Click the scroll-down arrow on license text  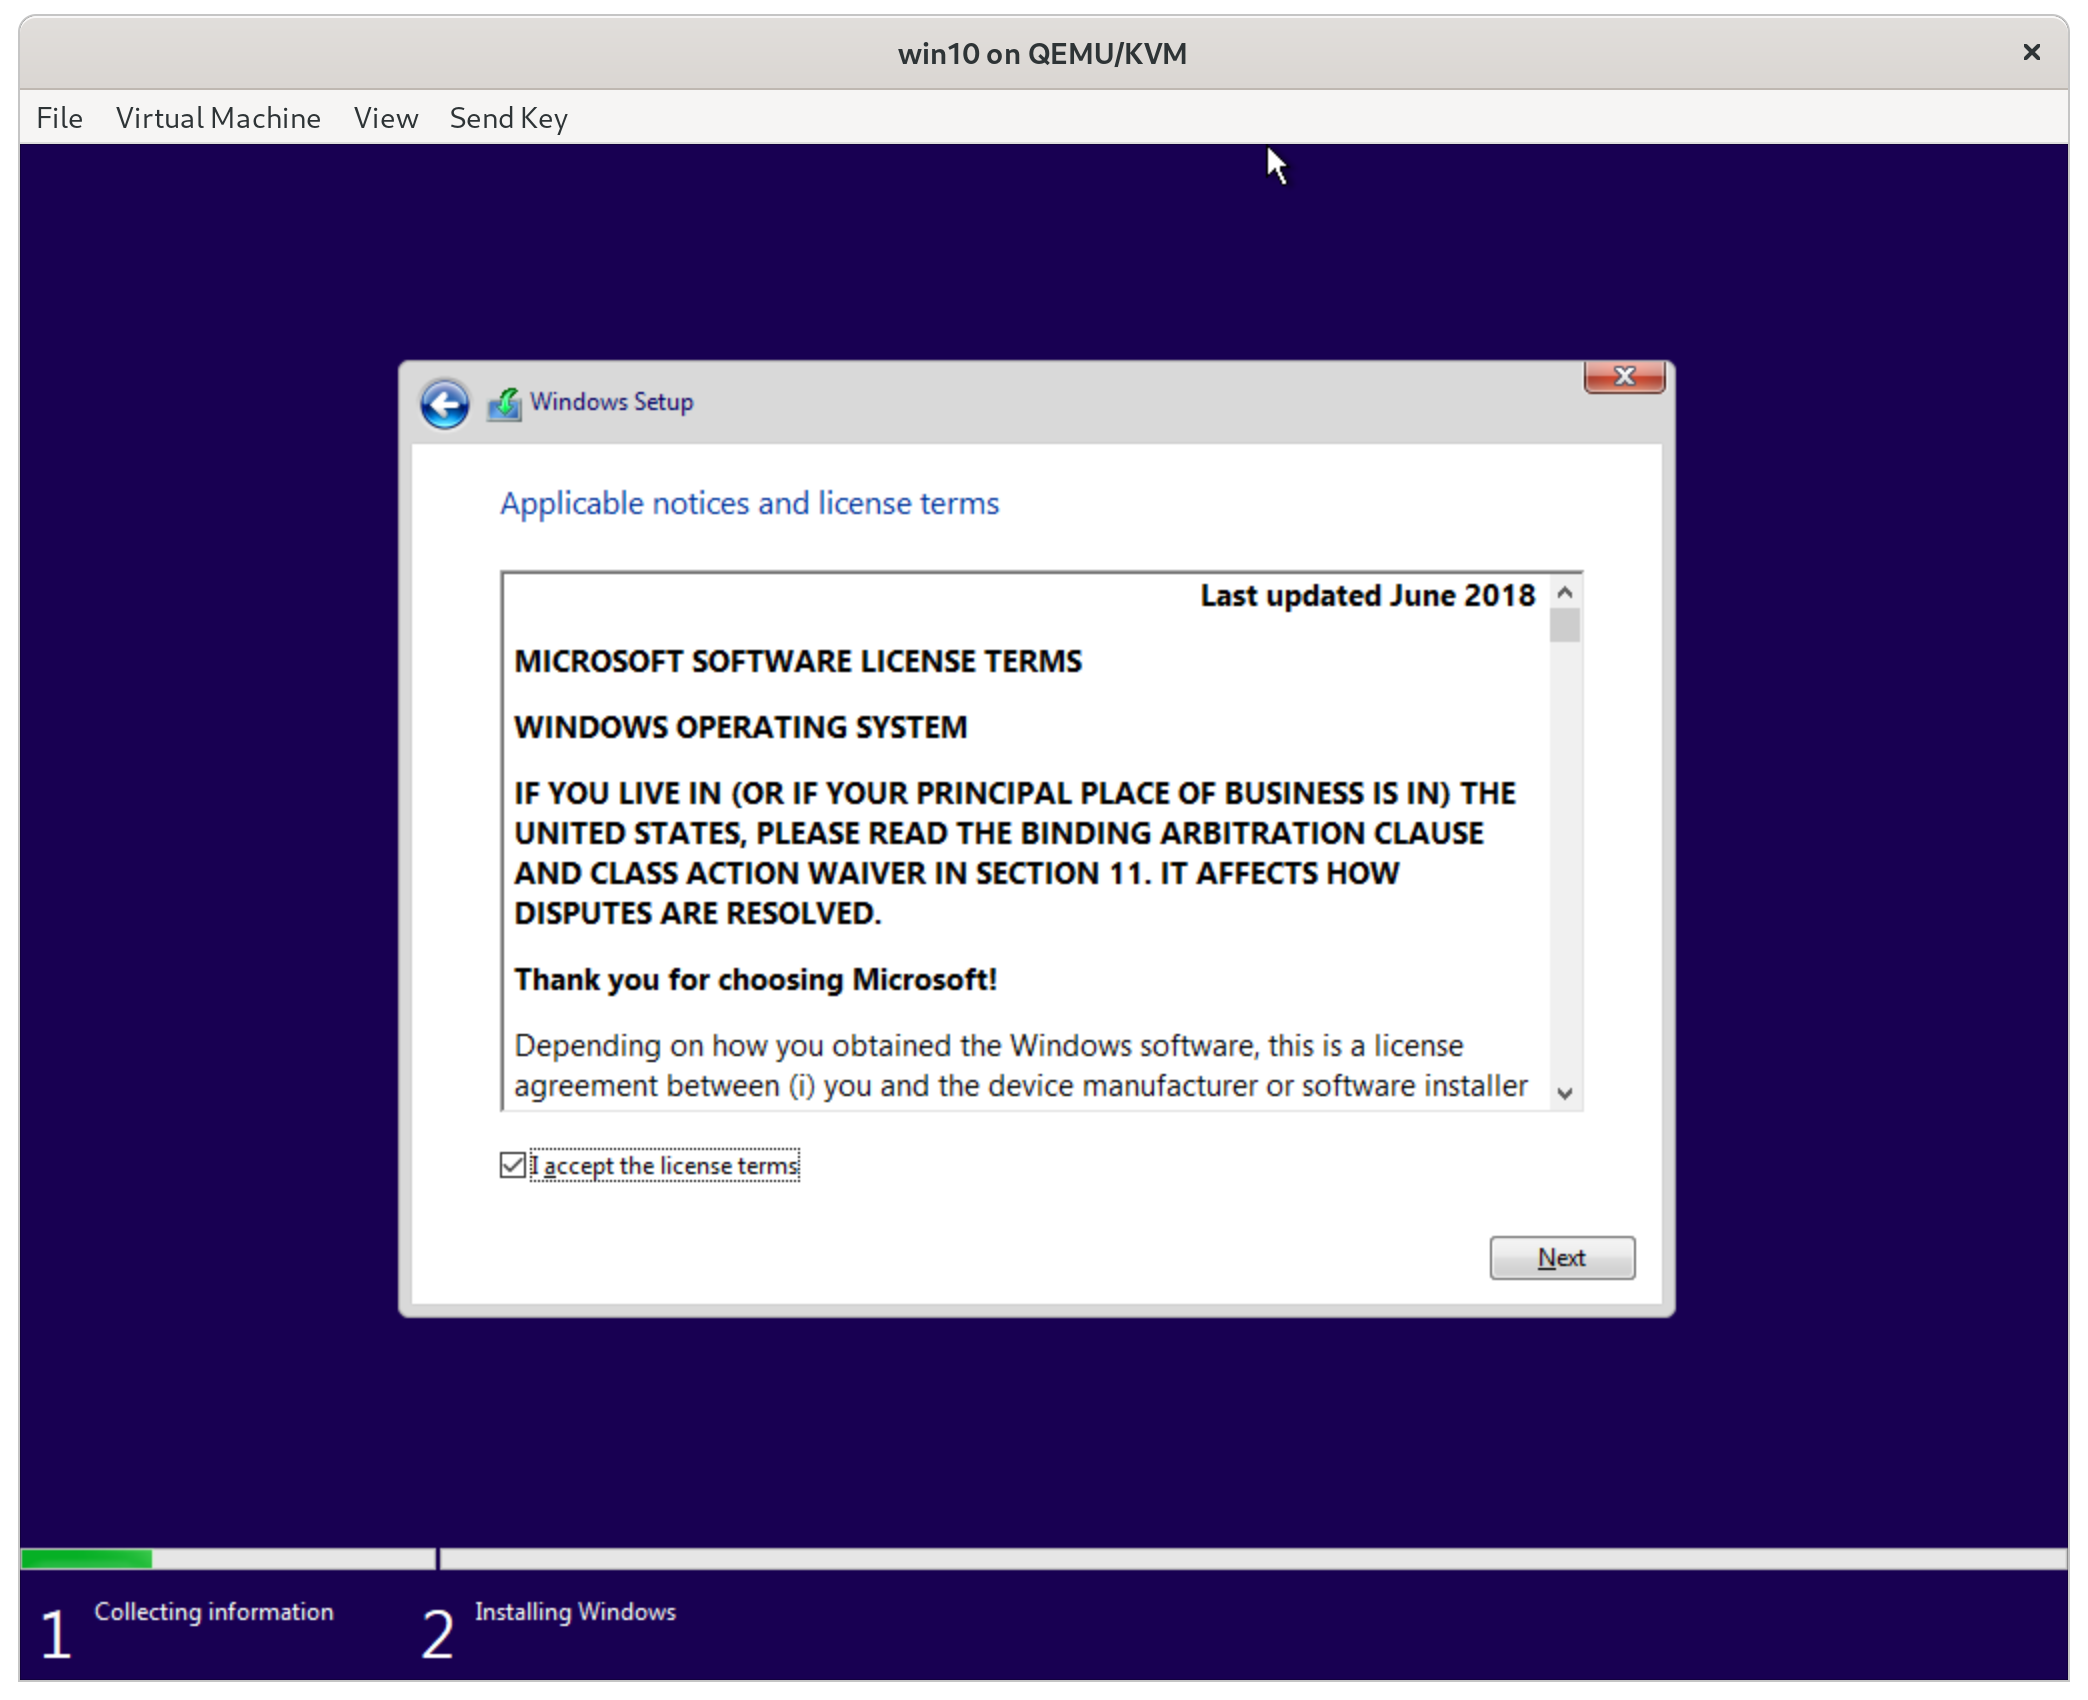pos(1563,1093)
